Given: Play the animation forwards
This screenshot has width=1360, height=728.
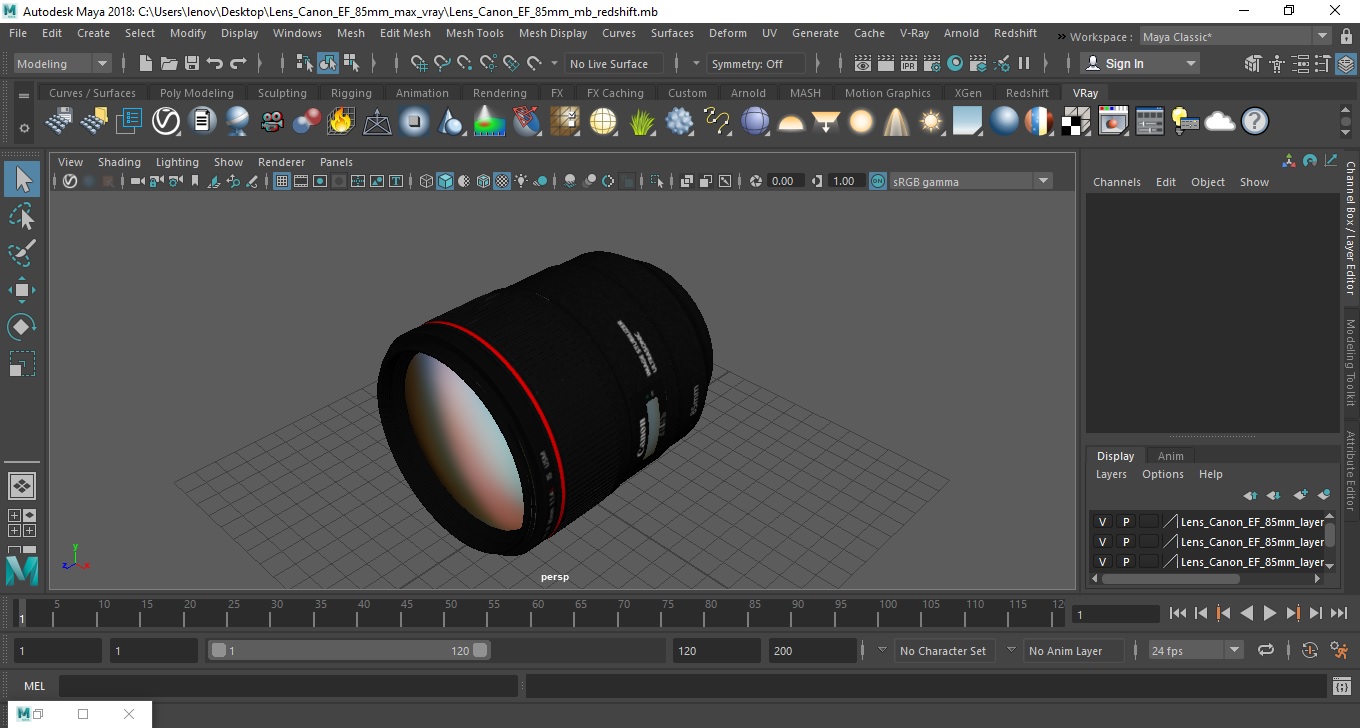Looking at the screenshot, I should (x=1269, y=613).
